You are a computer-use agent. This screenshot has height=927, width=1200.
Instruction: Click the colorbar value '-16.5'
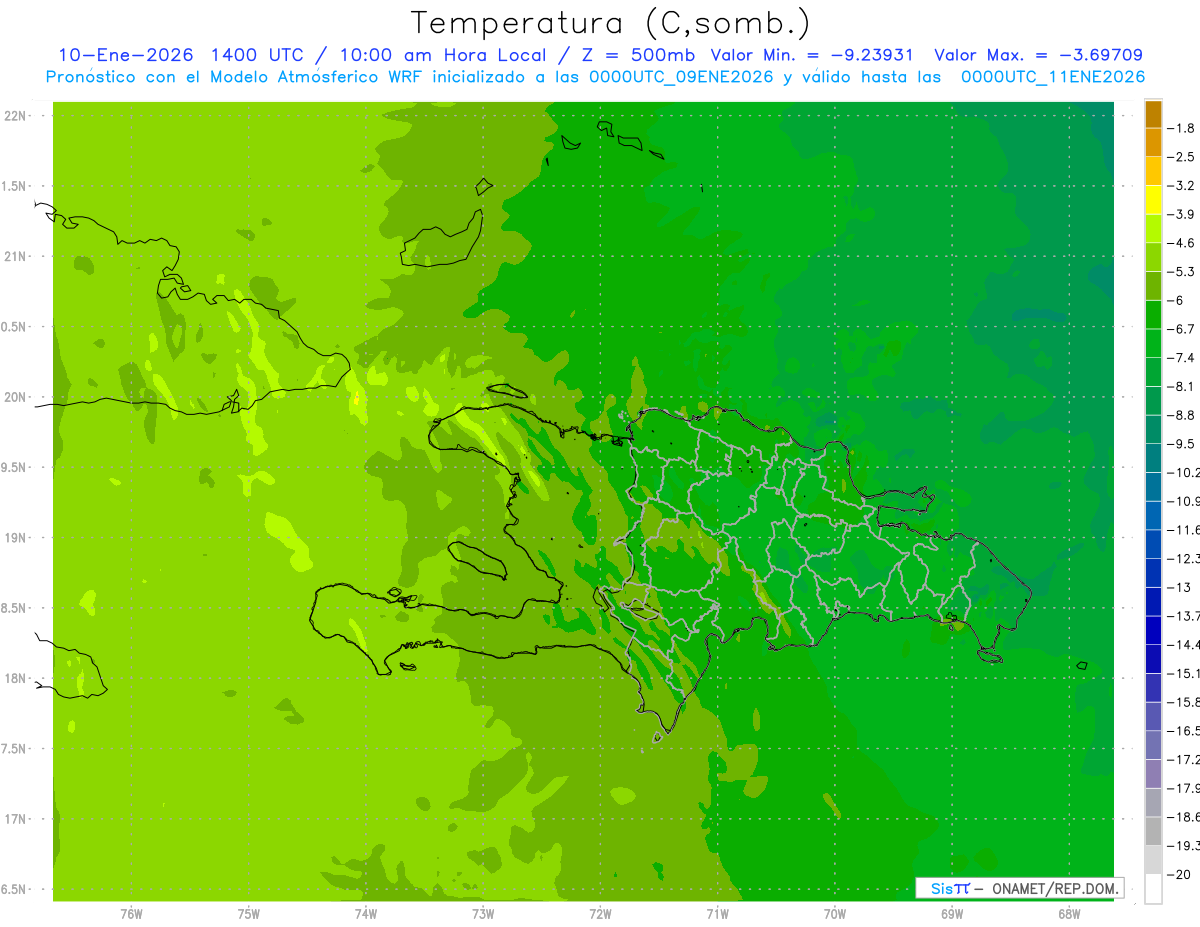tap(1183, 730)
